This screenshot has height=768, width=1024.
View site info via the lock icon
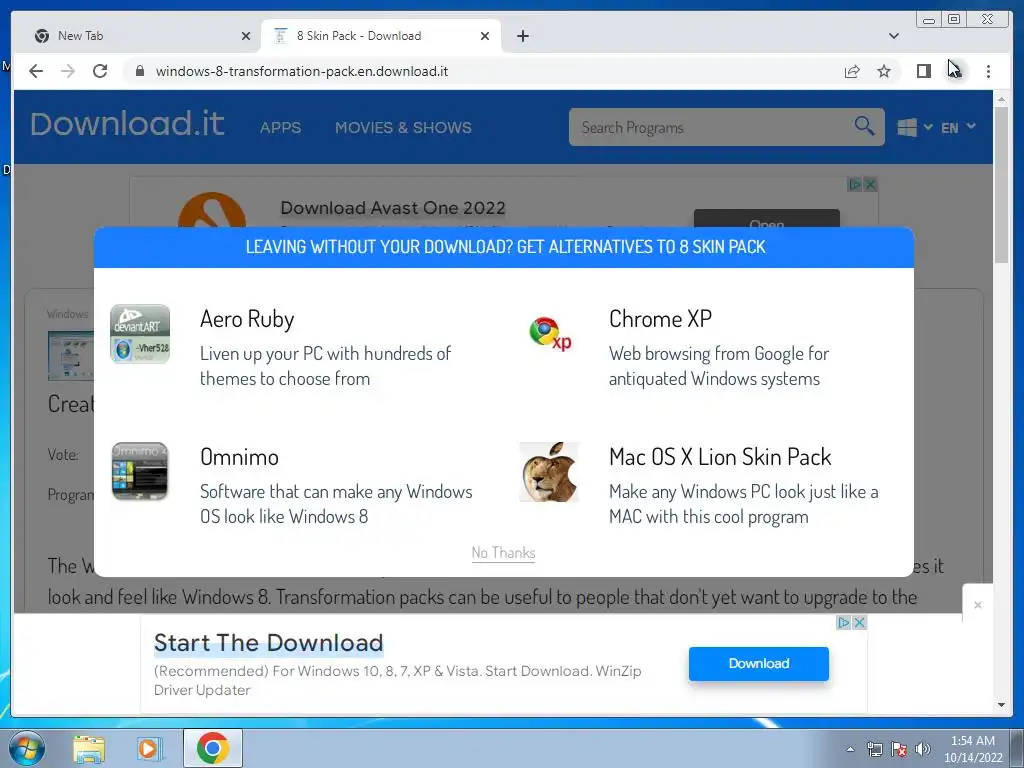pos(139,71)
